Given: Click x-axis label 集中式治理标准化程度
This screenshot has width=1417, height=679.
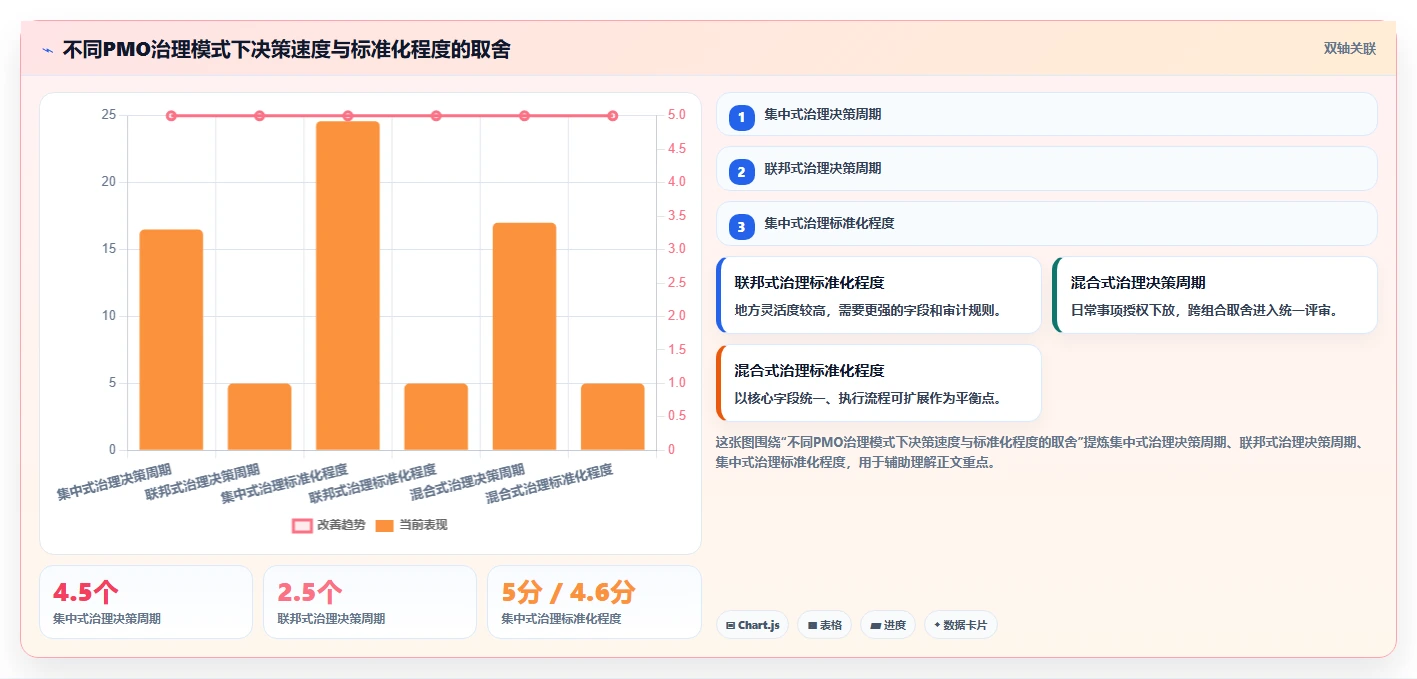Looking at the screenshot, I should pyautogui.click(x=285, y=484).
